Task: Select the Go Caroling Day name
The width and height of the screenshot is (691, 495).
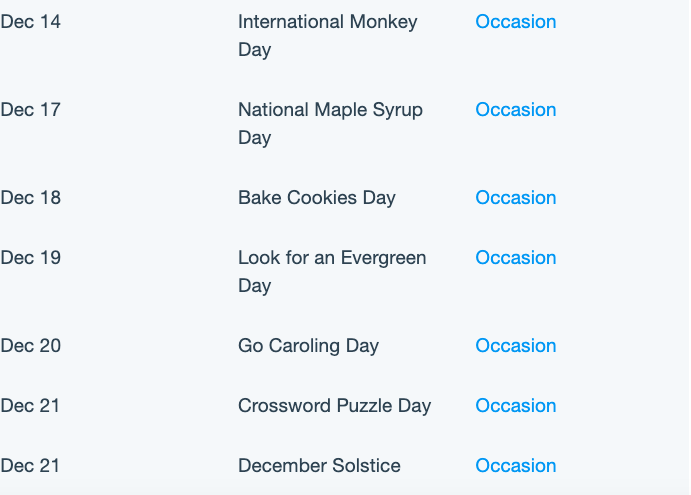Action: (308, 346)
